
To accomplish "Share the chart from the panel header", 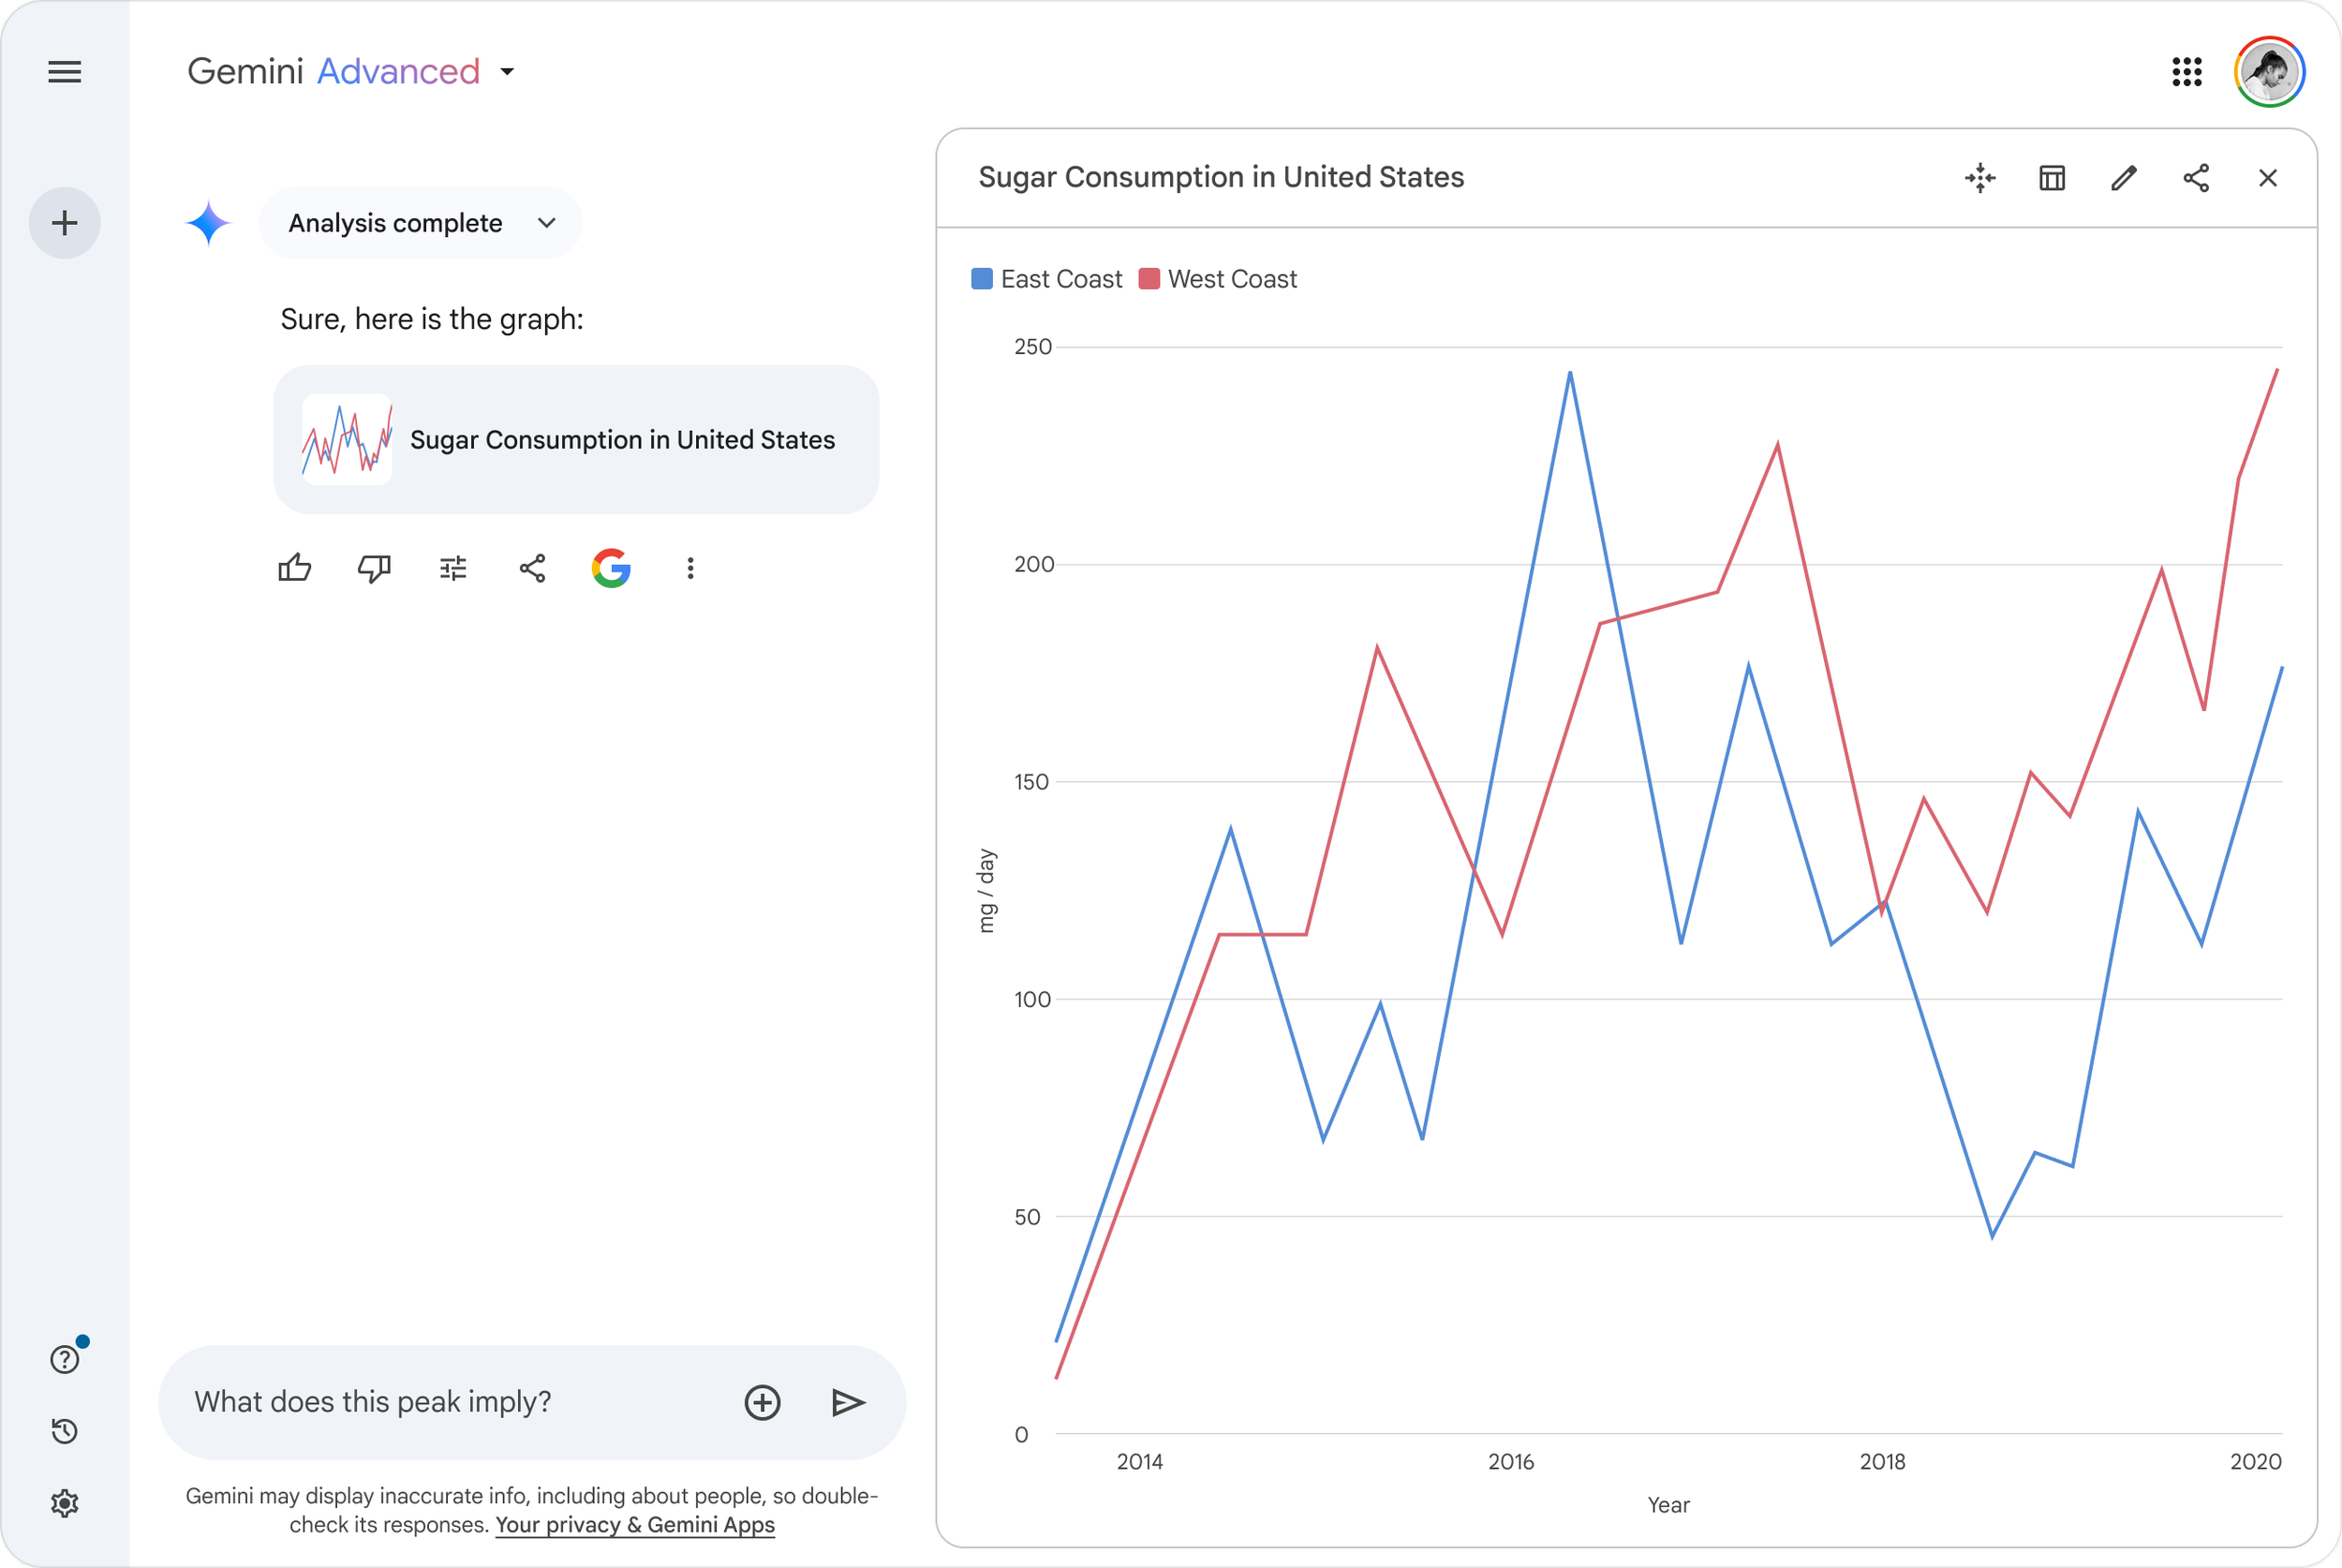I will coord(2196,178).
